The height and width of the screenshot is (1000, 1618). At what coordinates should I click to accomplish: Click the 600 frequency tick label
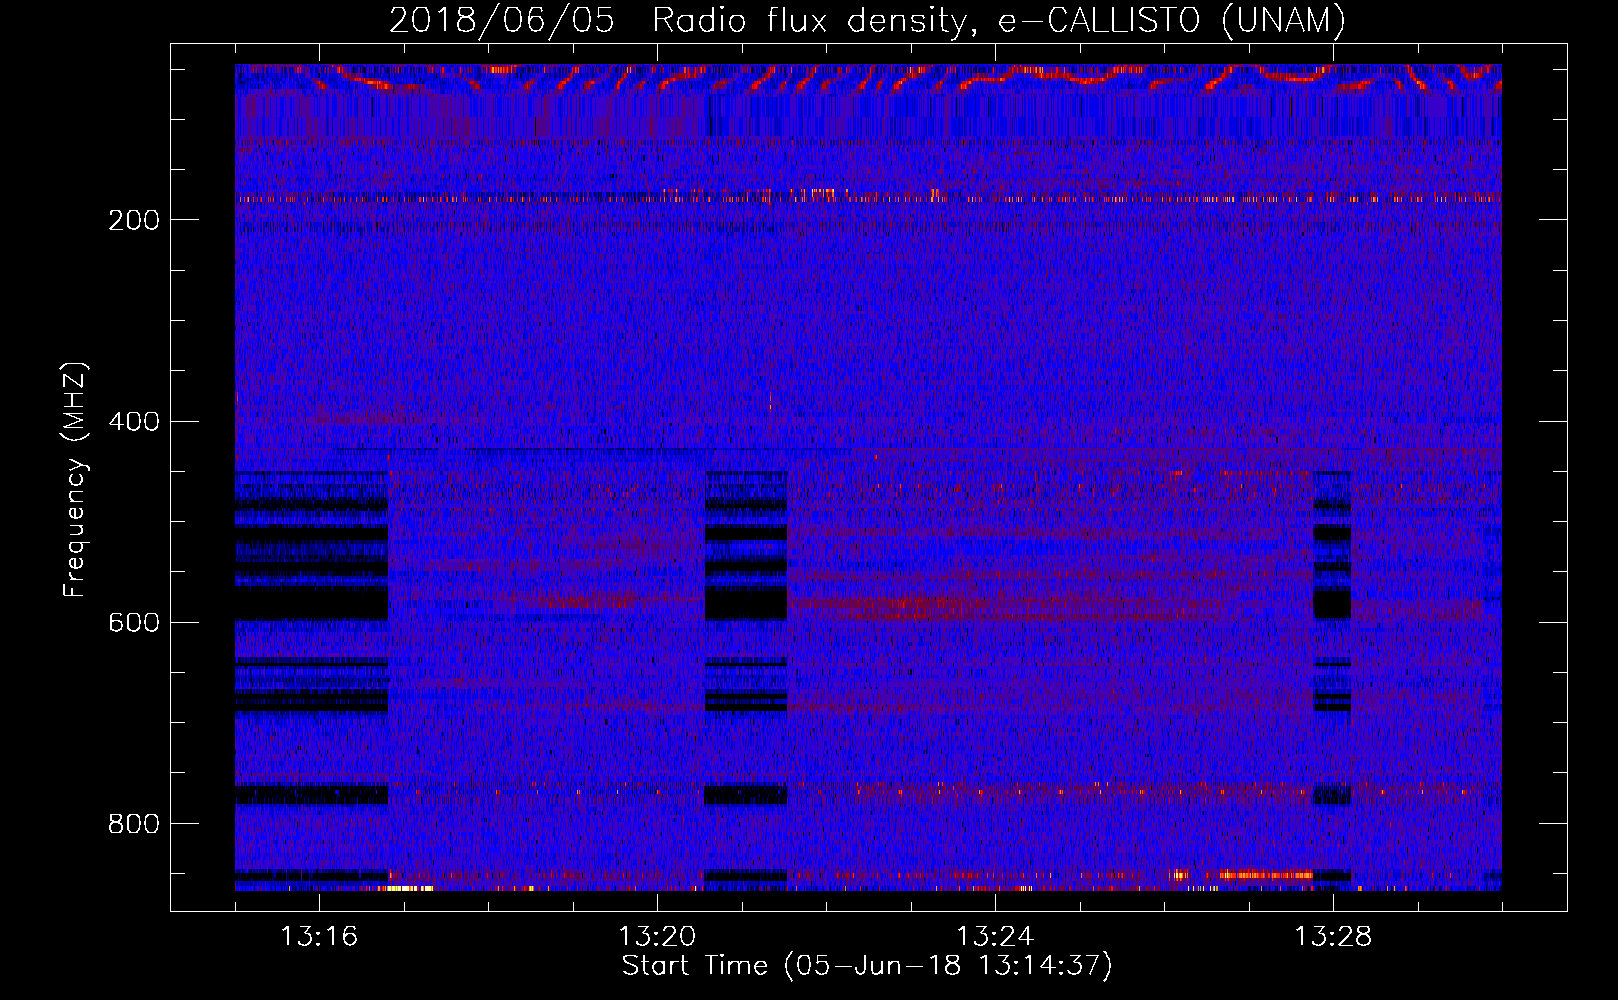pos(134,623)
